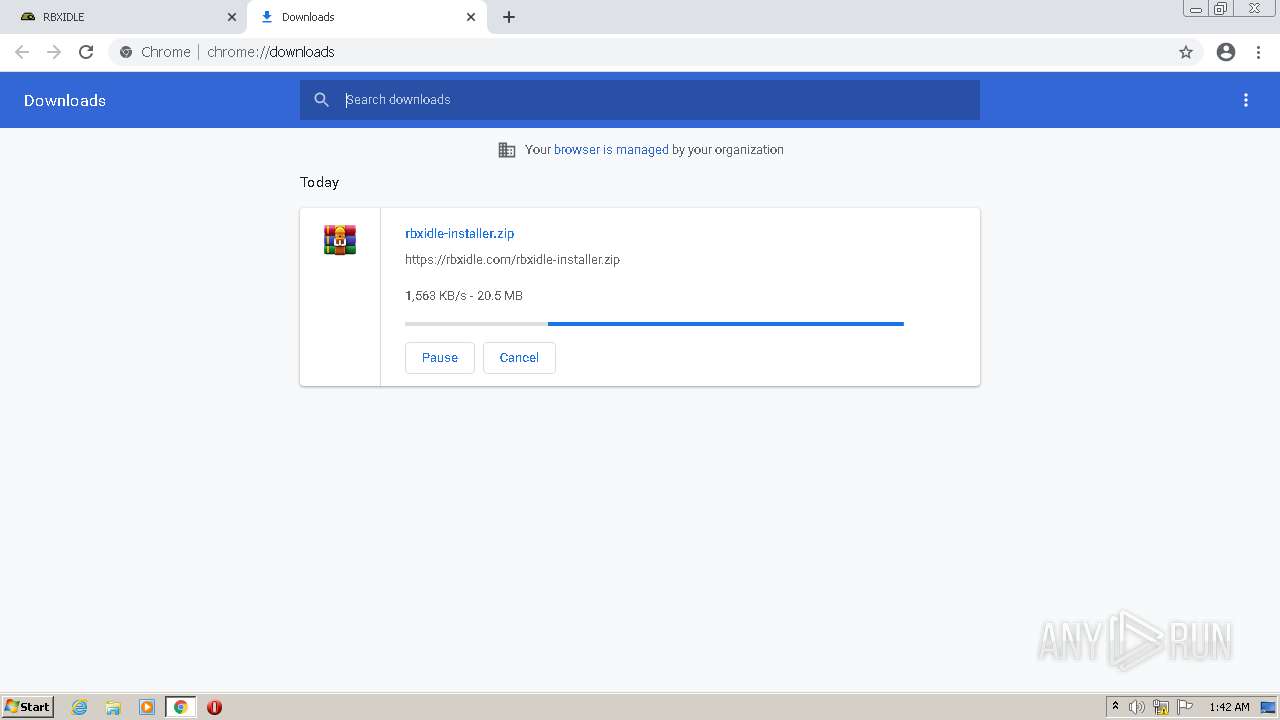The image size is (1280, 720).
Task: Launch Internet Explorer from the taskbar
Action: click(x=80, y=707)
